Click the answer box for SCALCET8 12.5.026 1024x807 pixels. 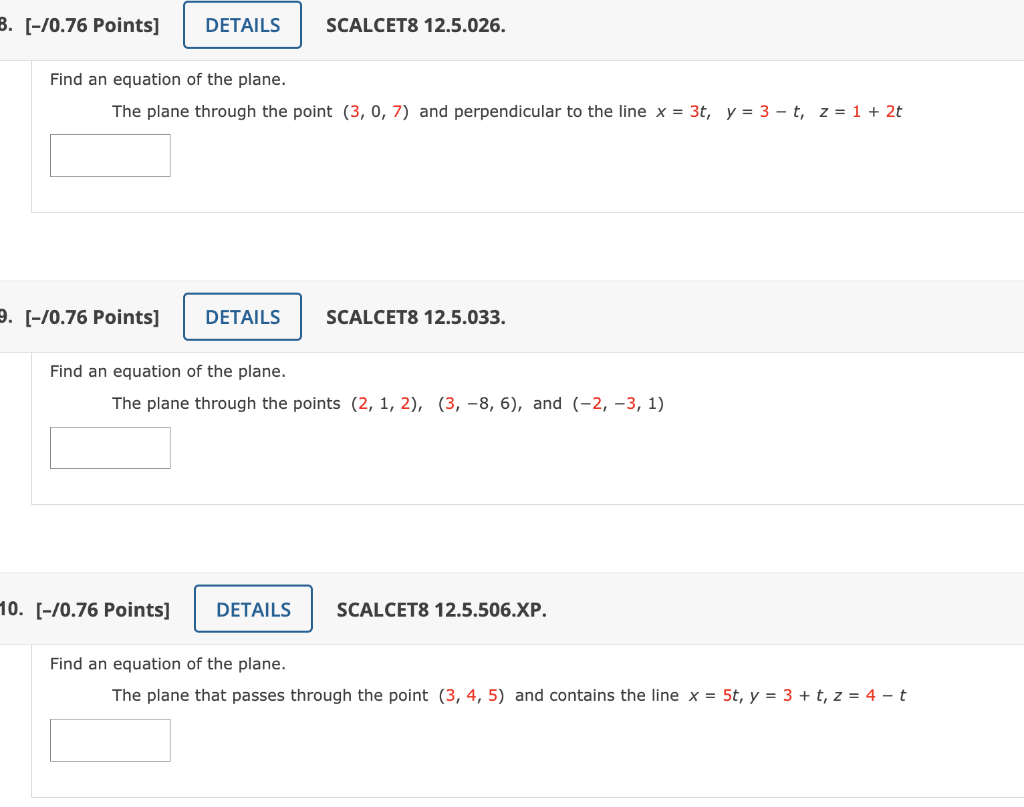click(x=110, y=155)
